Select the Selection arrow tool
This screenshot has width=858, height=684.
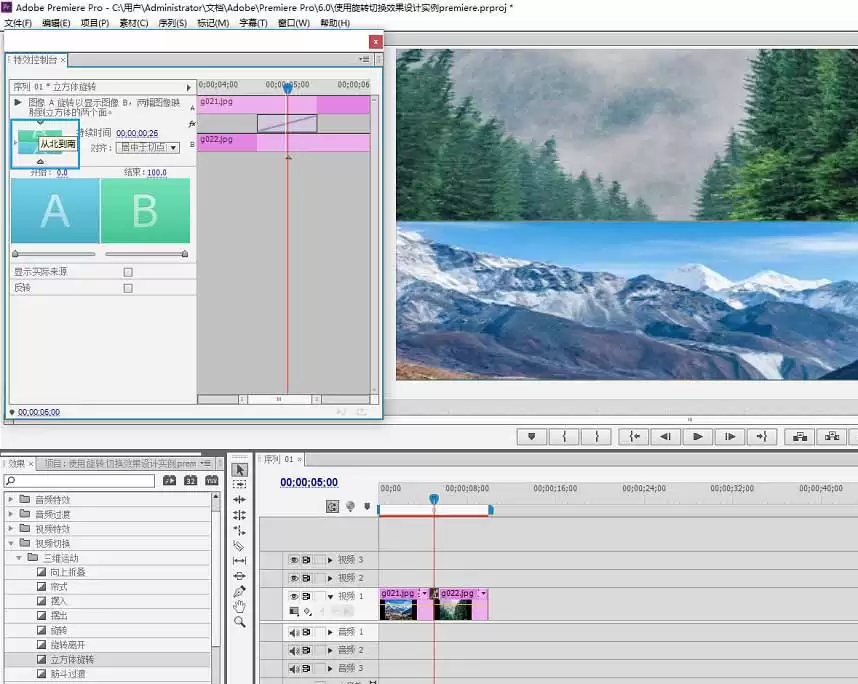240,470
